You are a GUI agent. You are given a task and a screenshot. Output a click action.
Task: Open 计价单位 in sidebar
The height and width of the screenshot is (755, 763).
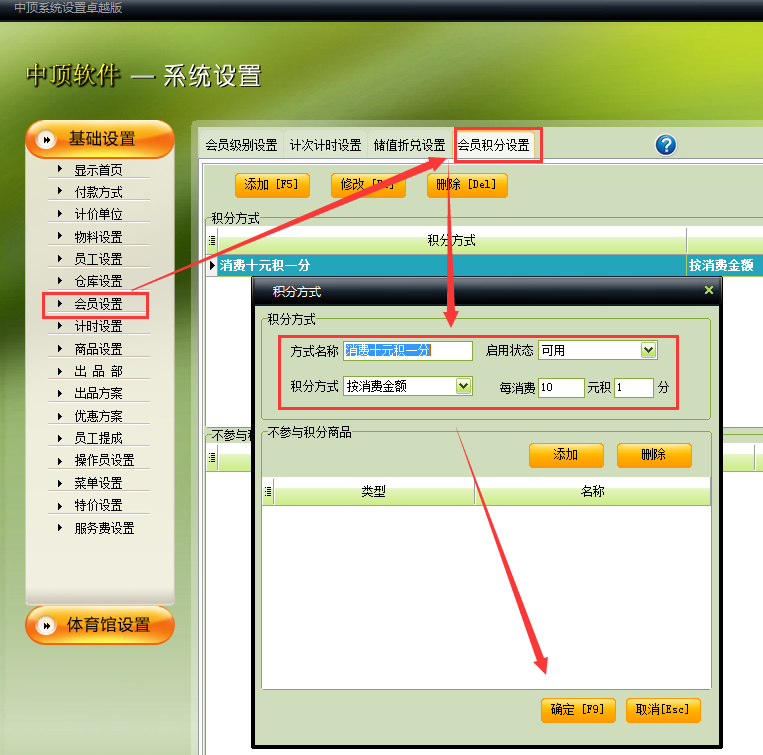(98, 214)
